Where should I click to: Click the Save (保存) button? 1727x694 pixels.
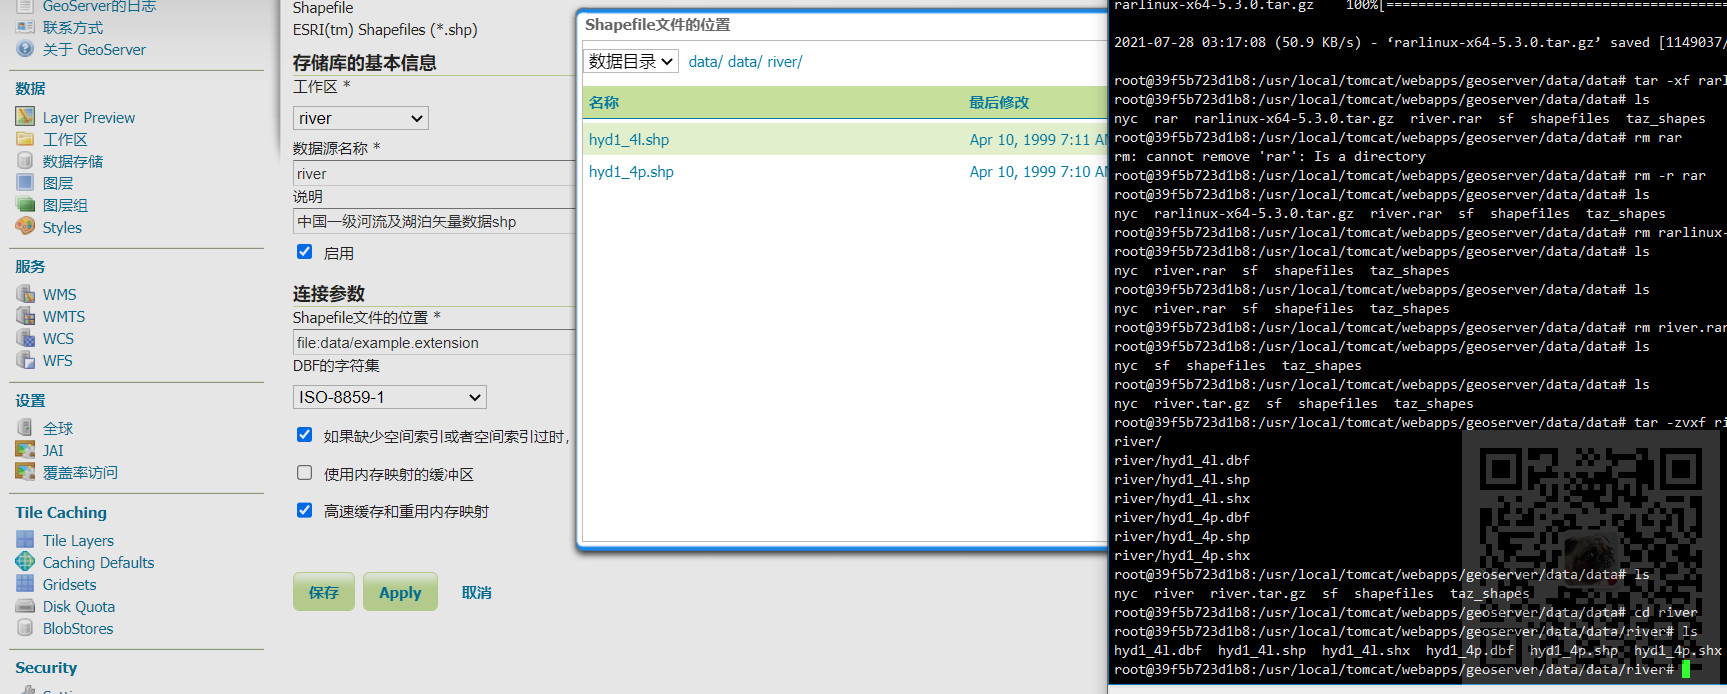324,592
